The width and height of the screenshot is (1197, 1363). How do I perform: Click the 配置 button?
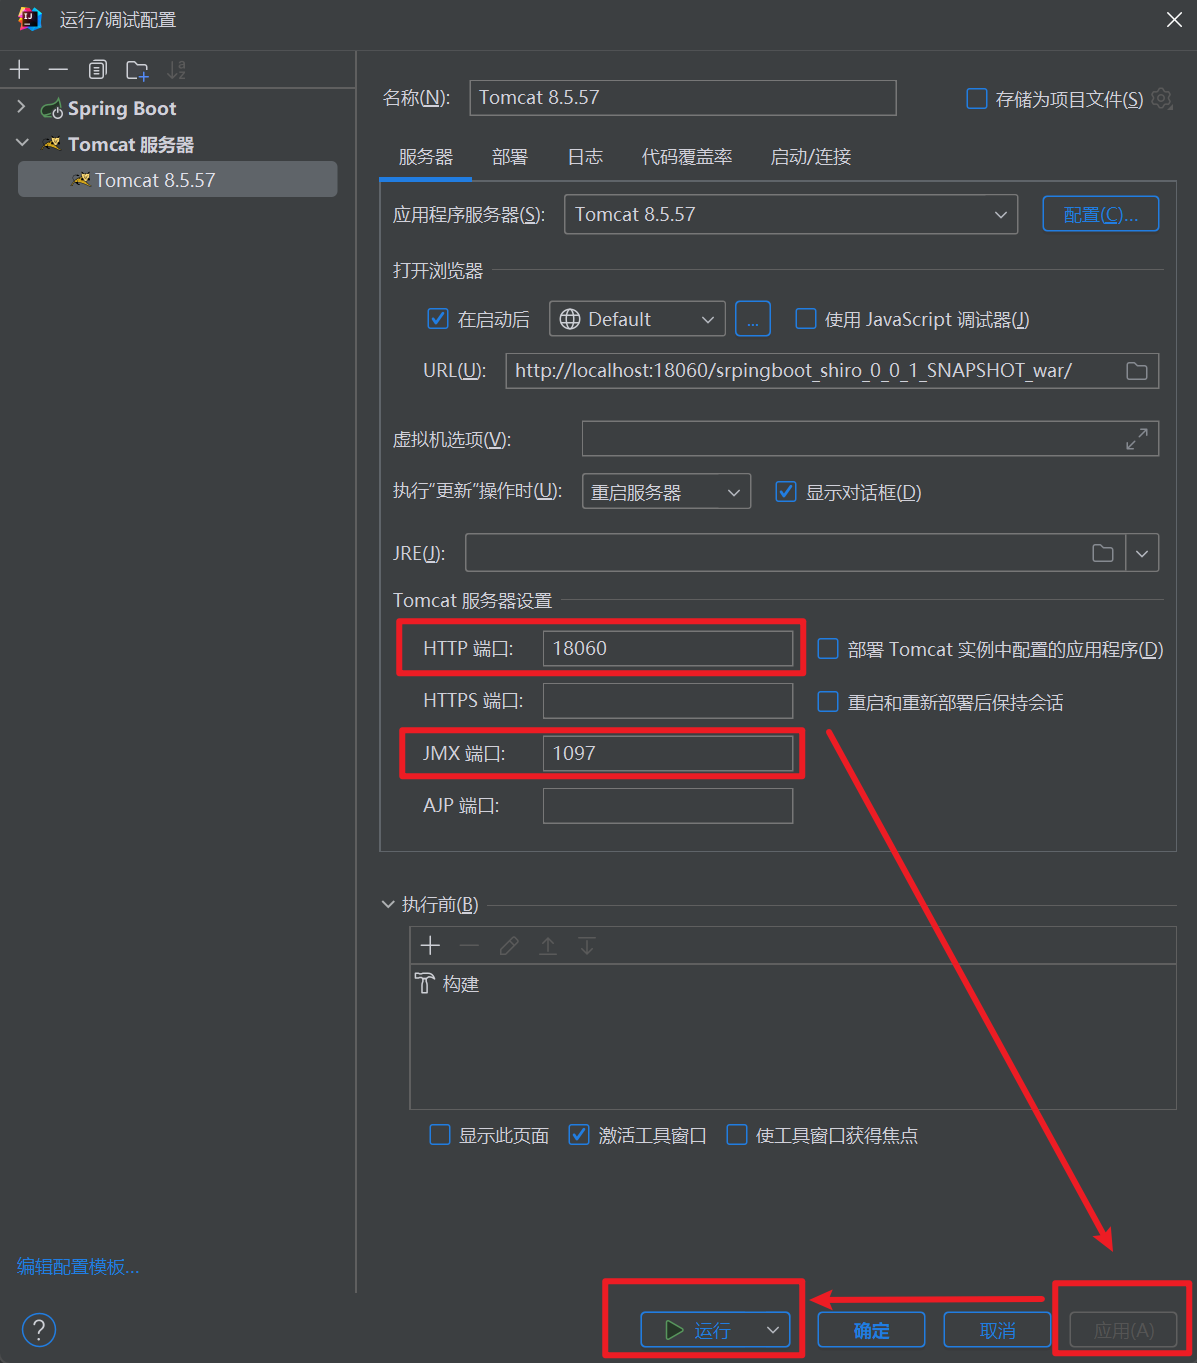click(1100, 214)
